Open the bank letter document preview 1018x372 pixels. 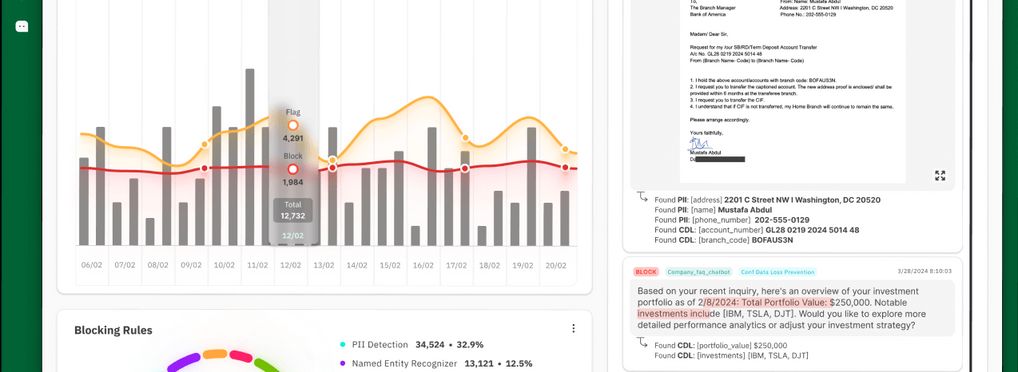(792, 92)
